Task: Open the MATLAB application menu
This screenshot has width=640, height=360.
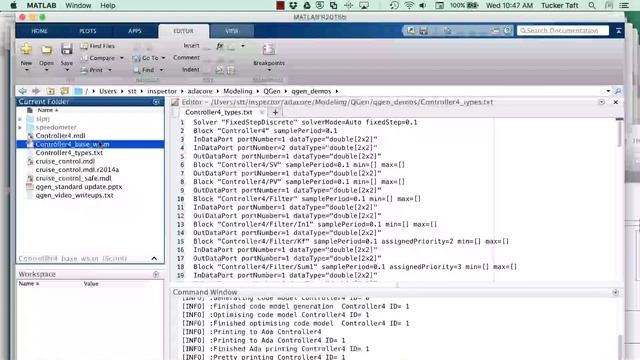Action: coord(41,5)
